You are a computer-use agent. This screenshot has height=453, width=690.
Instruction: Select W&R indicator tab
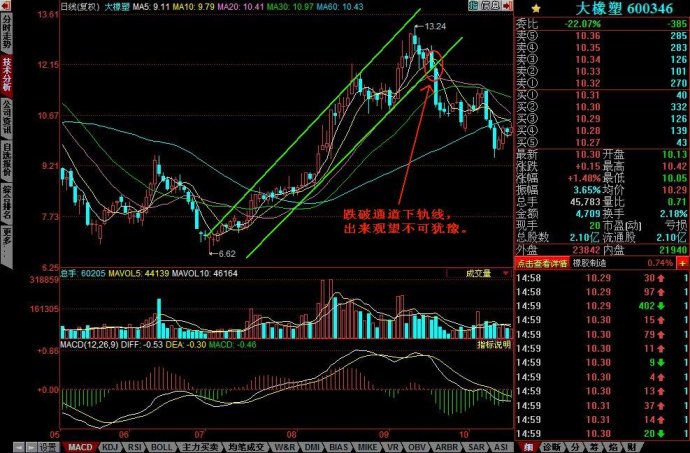tap(285, 447)
